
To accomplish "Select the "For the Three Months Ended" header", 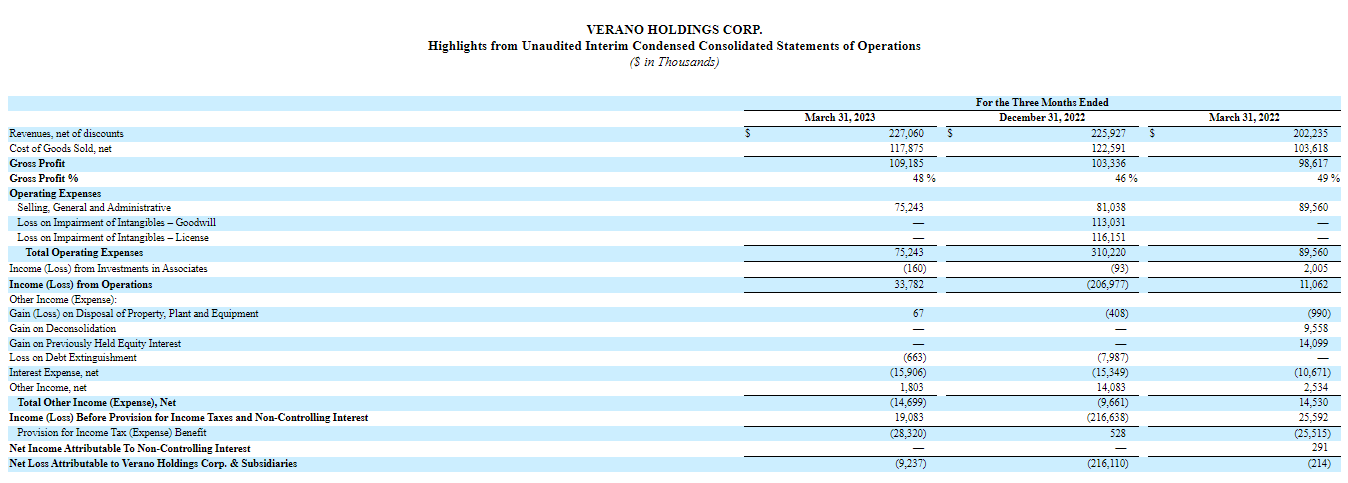I will click(1042, 102).
